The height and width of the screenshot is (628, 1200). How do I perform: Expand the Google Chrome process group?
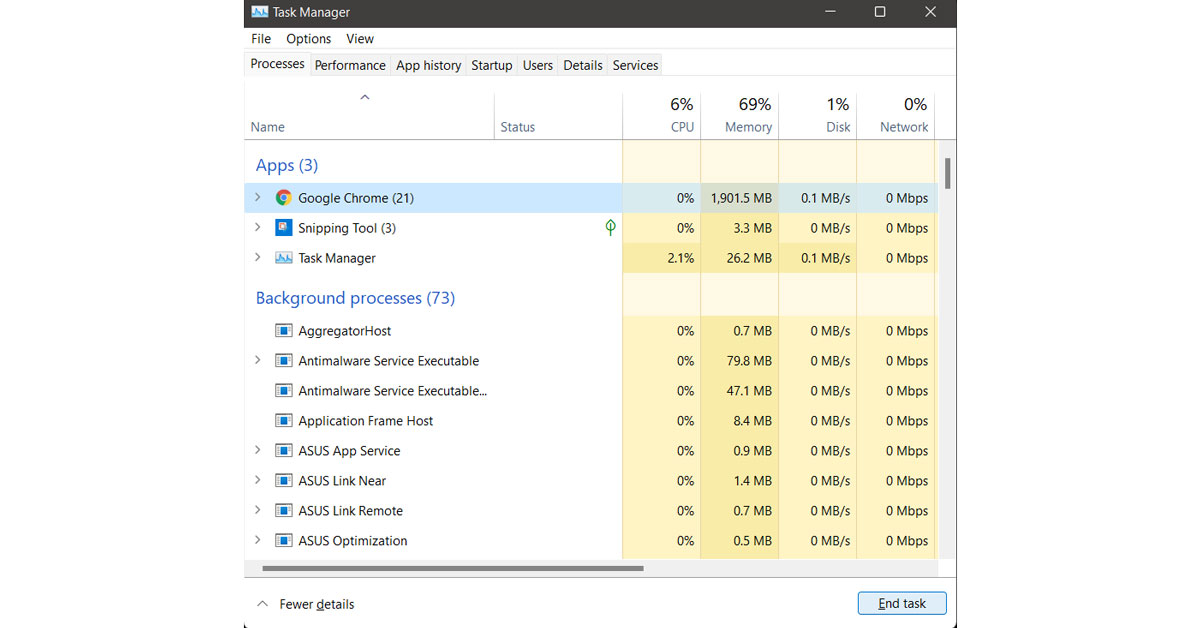258,198
